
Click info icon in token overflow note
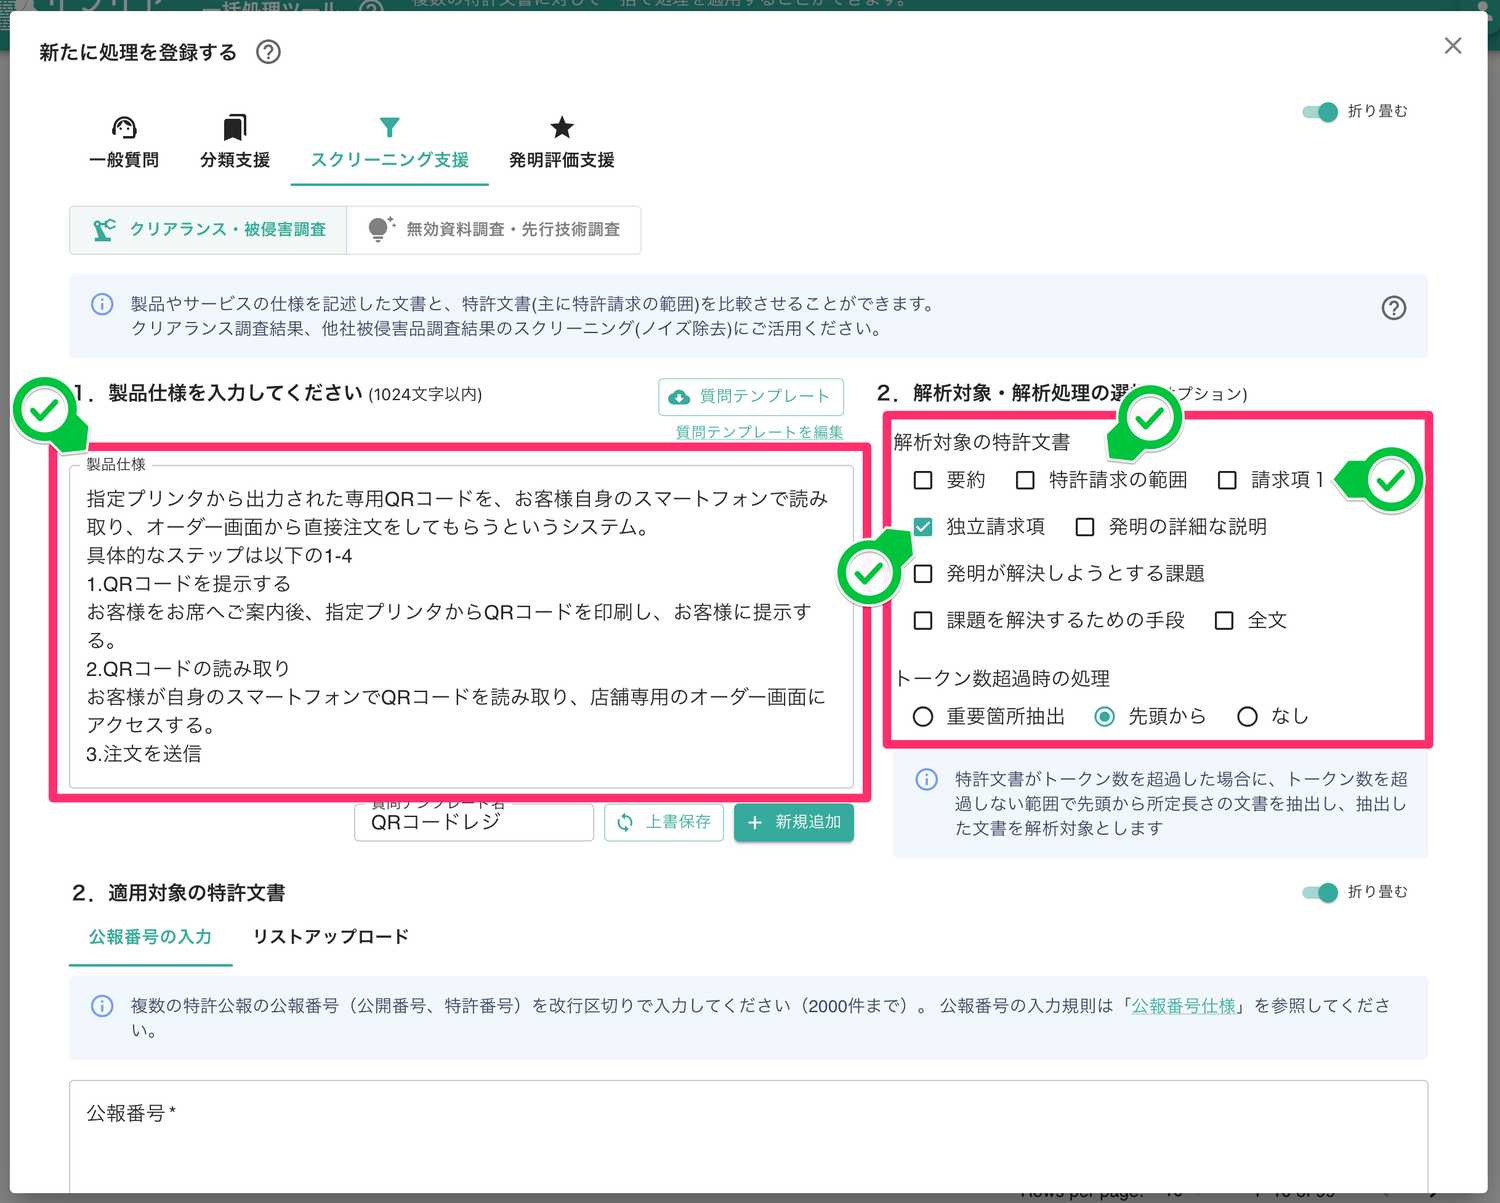point(927,779)
